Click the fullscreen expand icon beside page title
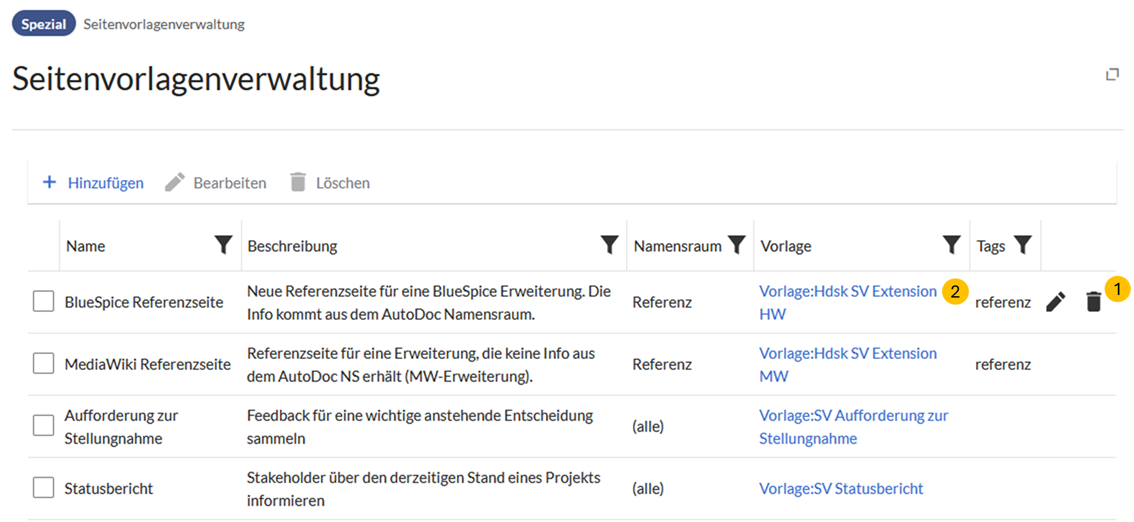Viewport: 1134px width, 522px height. point(1112,75)
